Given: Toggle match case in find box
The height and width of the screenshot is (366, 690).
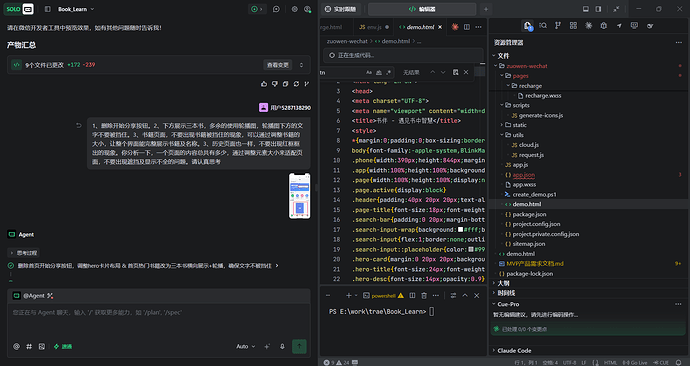Looking at the screenshot, I should coord(369,72).
